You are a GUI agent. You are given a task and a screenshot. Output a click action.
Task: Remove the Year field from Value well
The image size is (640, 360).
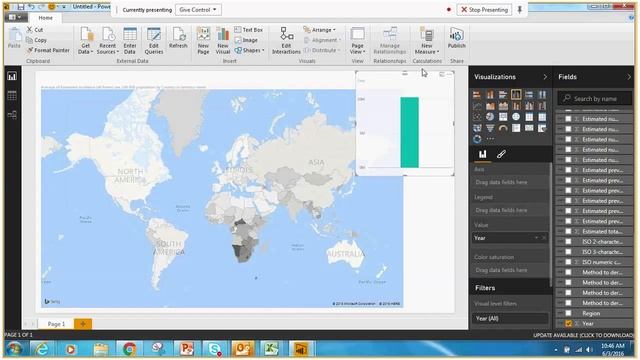pos(544,238)
